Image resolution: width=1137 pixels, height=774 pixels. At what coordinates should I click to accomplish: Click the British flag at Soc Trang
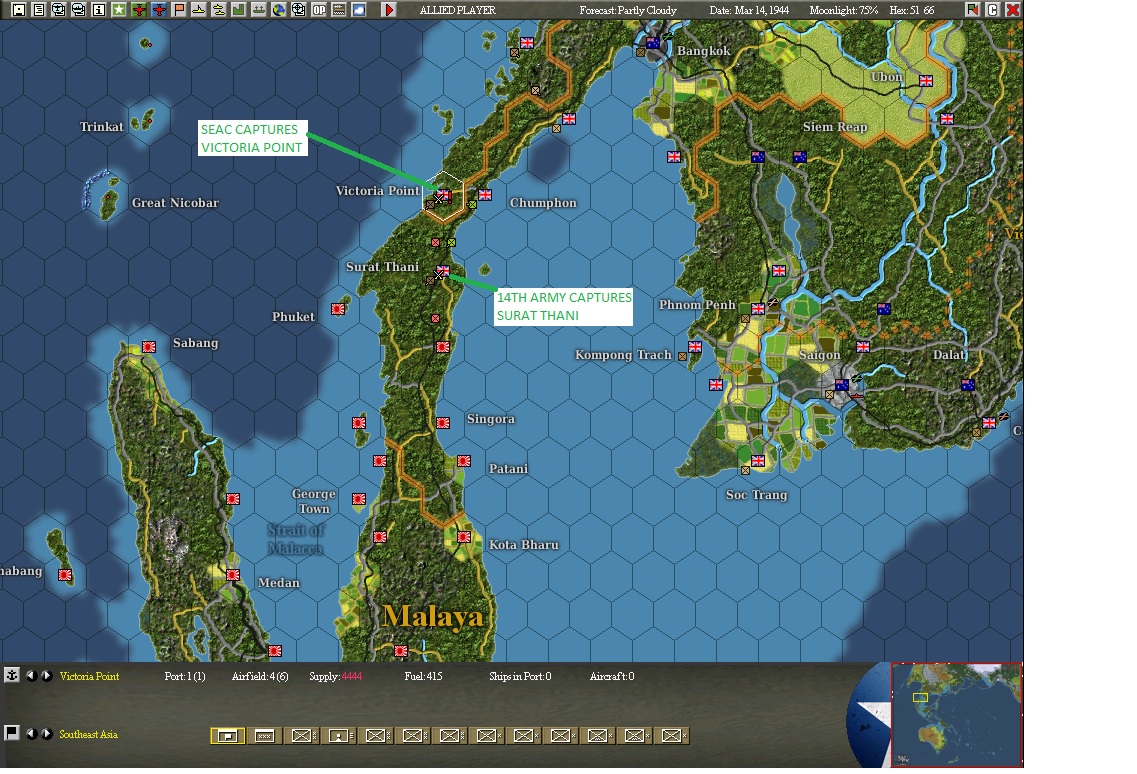758,461
